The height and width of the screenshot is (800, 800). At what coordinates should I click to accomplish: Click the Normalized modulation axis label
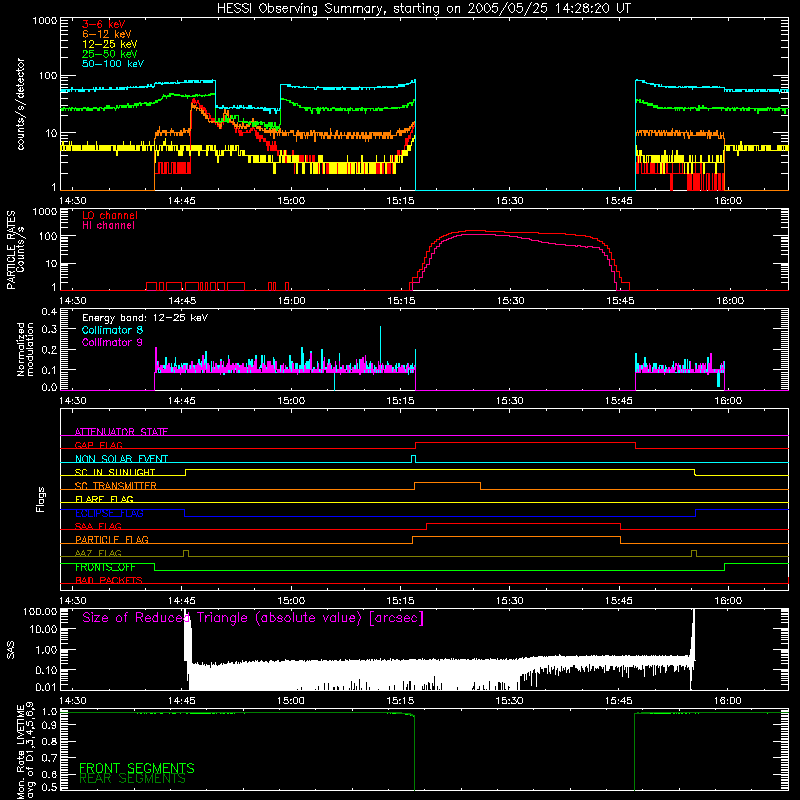[x=25, y=349]
